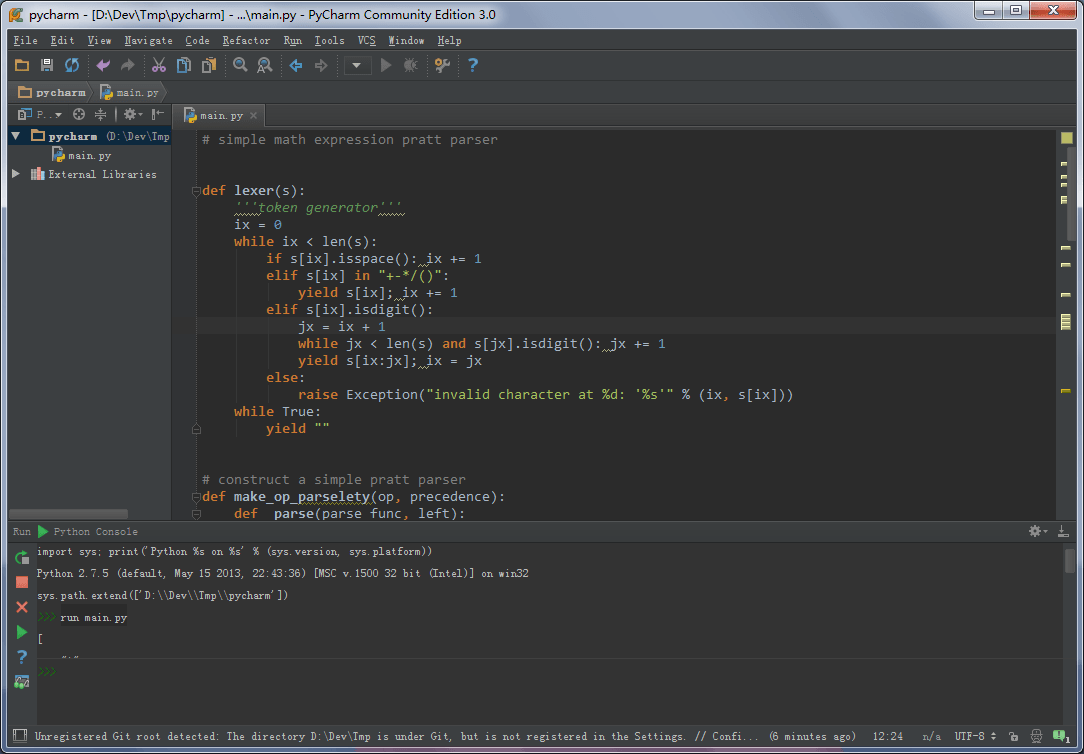This screenshot has height=754, width=1084.
Task: Close the main.py editor tab
Action: (251, 114)
